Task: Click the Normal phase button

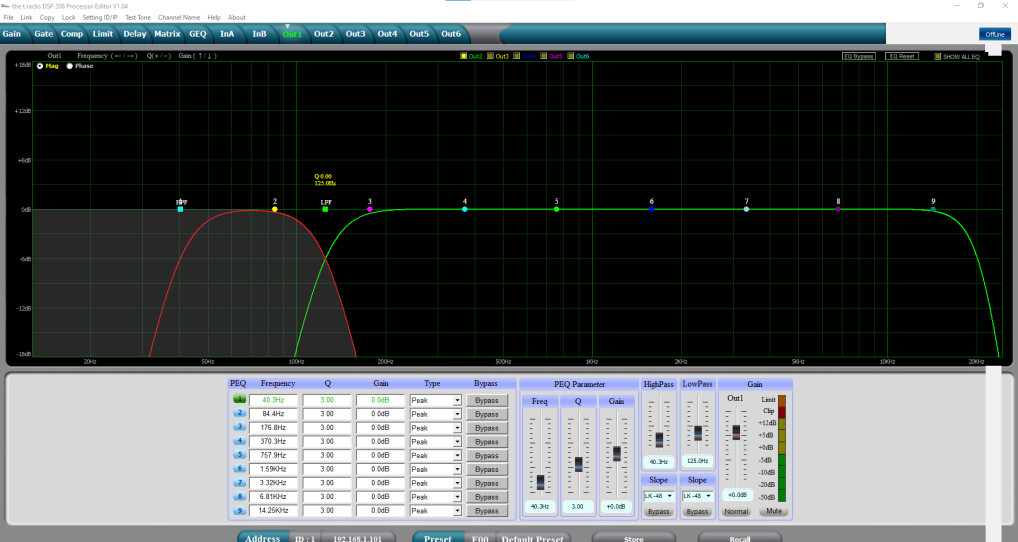Action: [736, 511]
